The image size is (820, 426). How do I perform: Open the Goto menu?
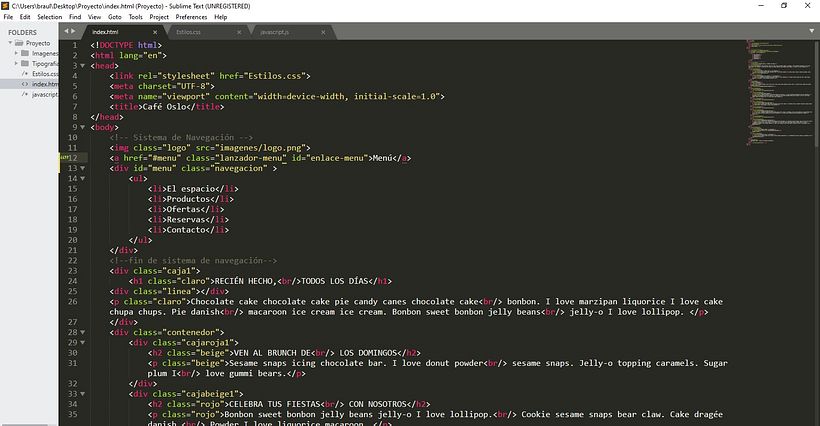[x=115, y=17]
